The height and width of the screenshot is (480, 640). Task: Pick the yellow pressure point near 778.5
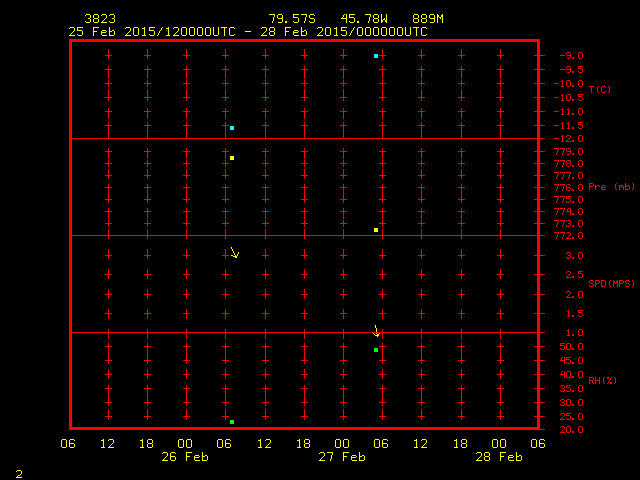(232, 158)
